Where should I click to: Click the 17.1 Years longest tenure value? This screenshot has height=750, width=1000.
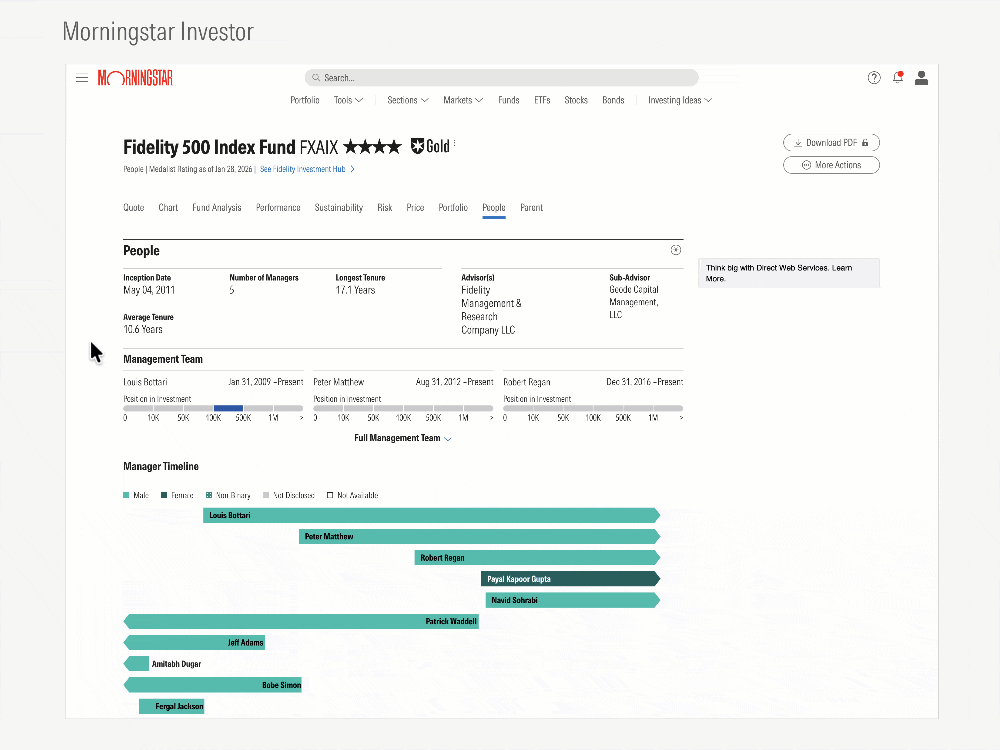356,290
